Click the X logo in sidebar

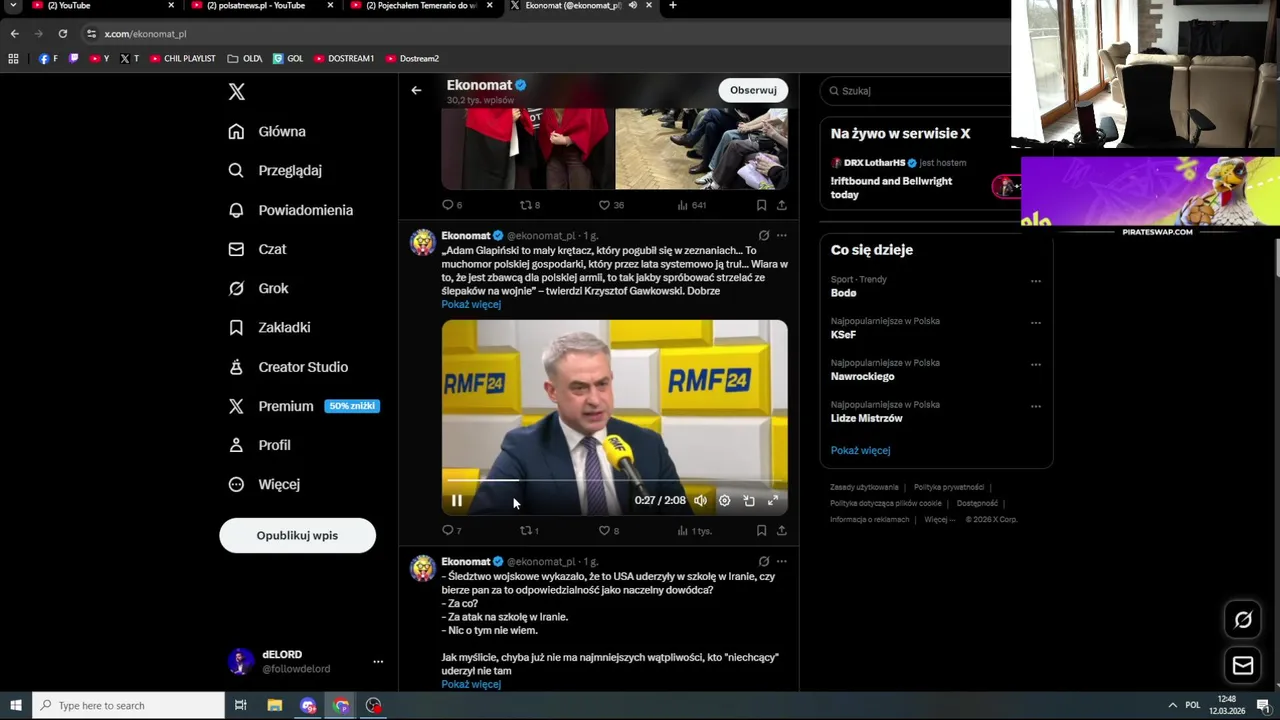236,92
